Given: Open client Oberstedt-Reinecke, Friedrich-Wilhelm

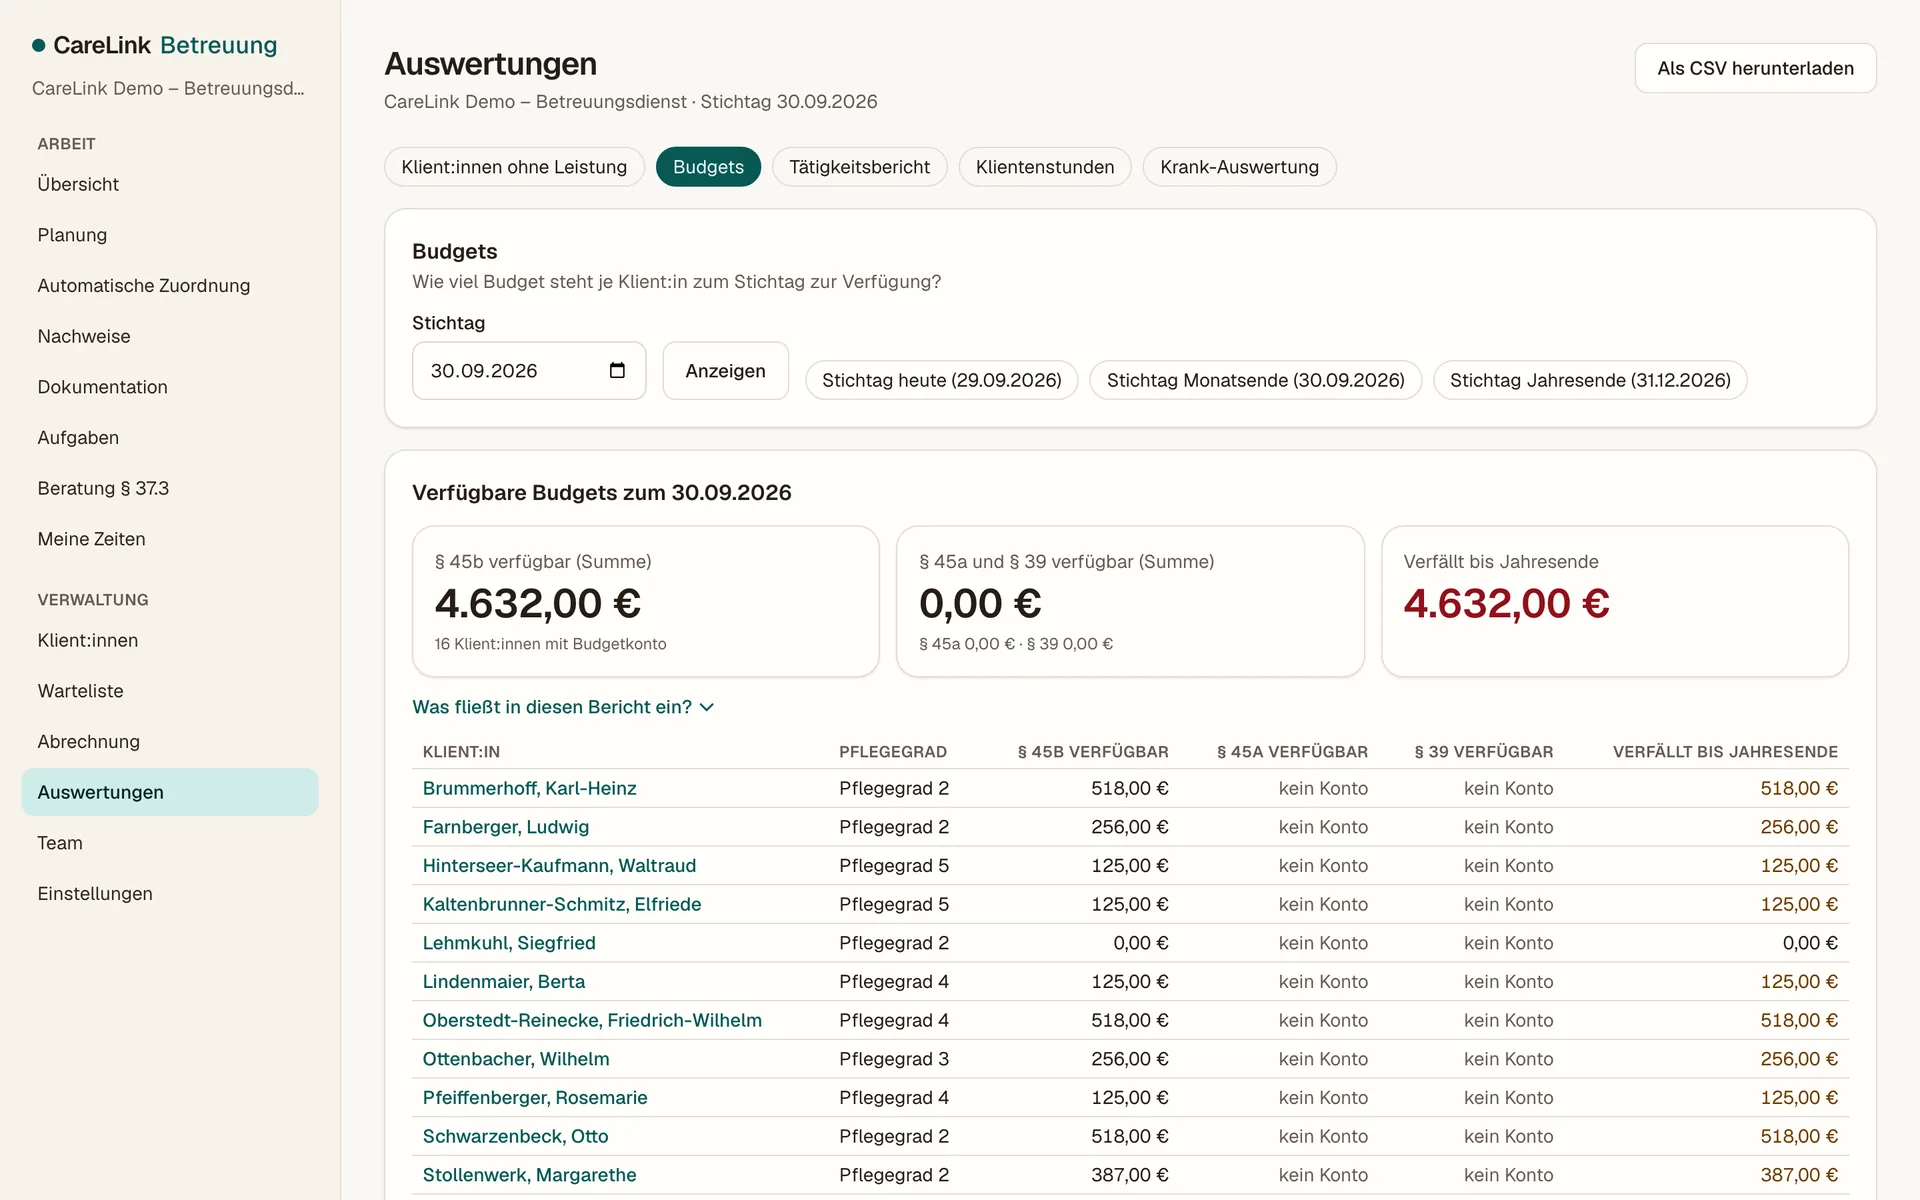Looking at the screenshot, I should [591, 1020].
